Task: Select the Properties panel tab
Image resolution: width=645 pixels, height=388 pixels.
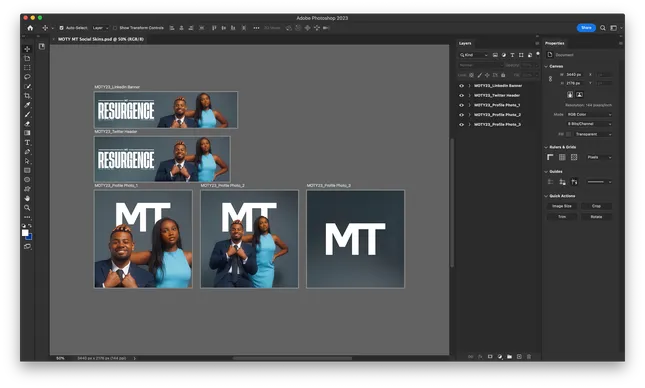Action: (x=555, y=43)
